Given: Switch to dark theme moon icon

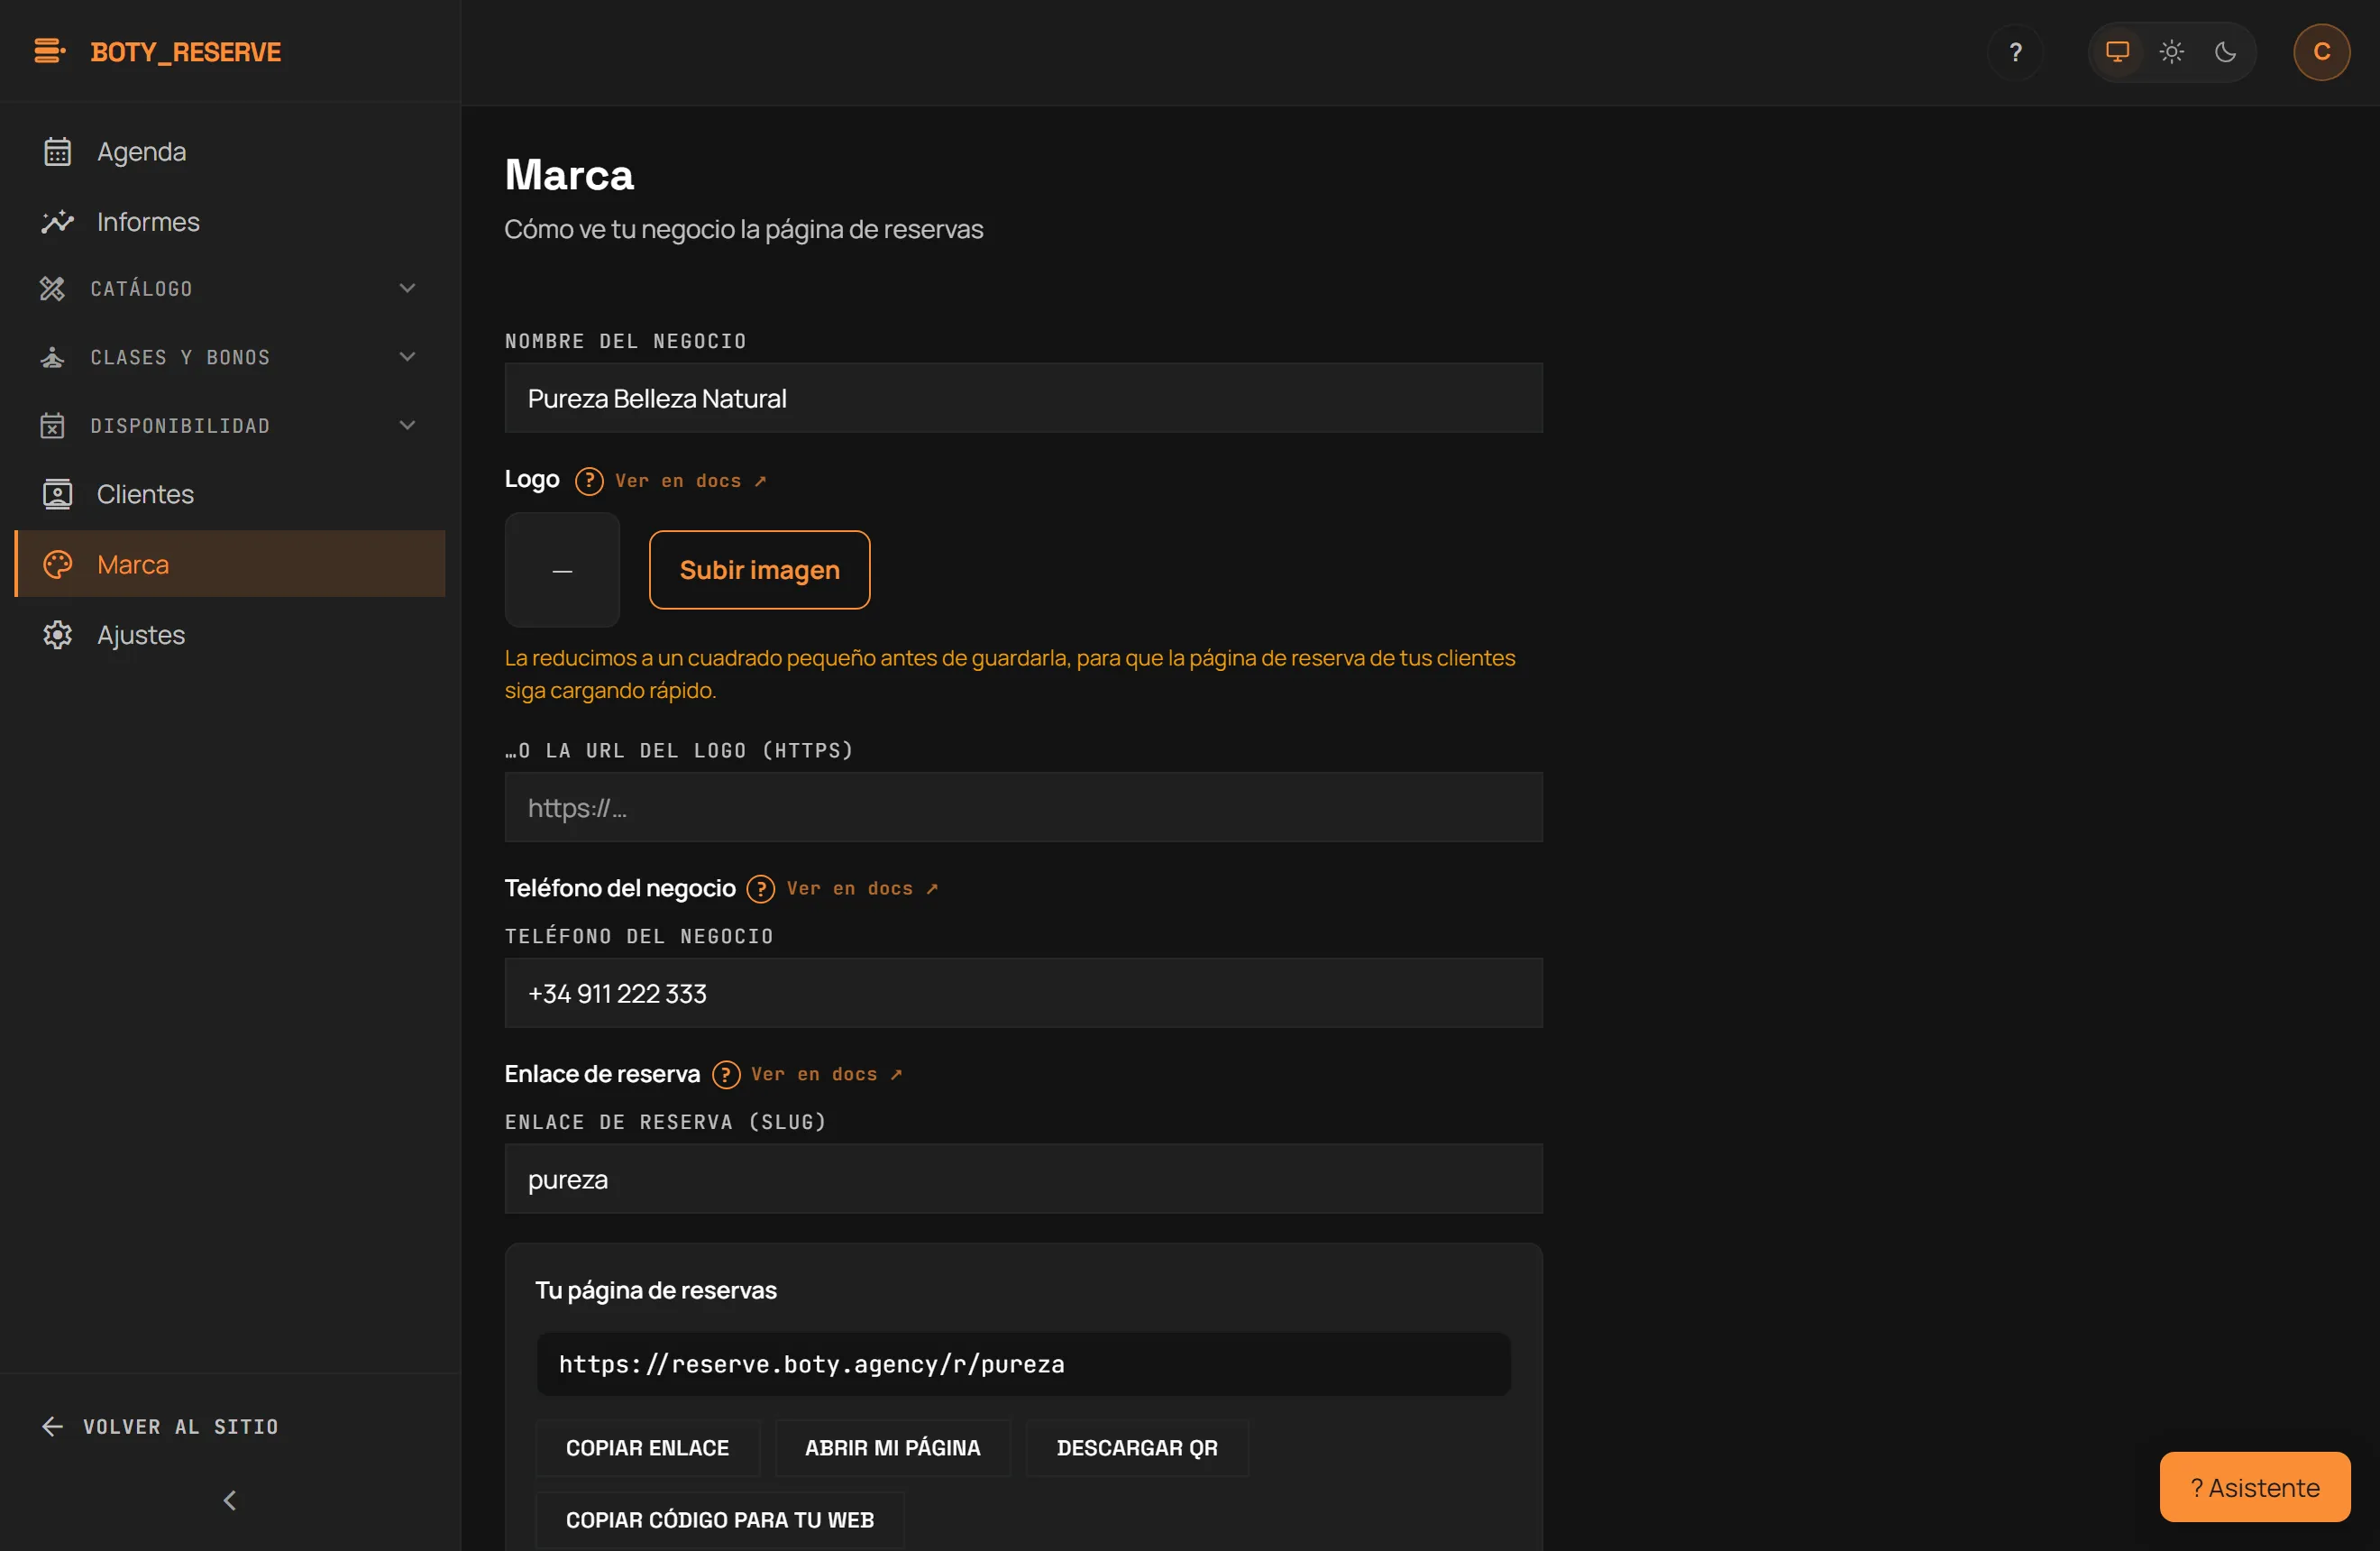Looking at the screenshot, I should (x=2225, y=52).
